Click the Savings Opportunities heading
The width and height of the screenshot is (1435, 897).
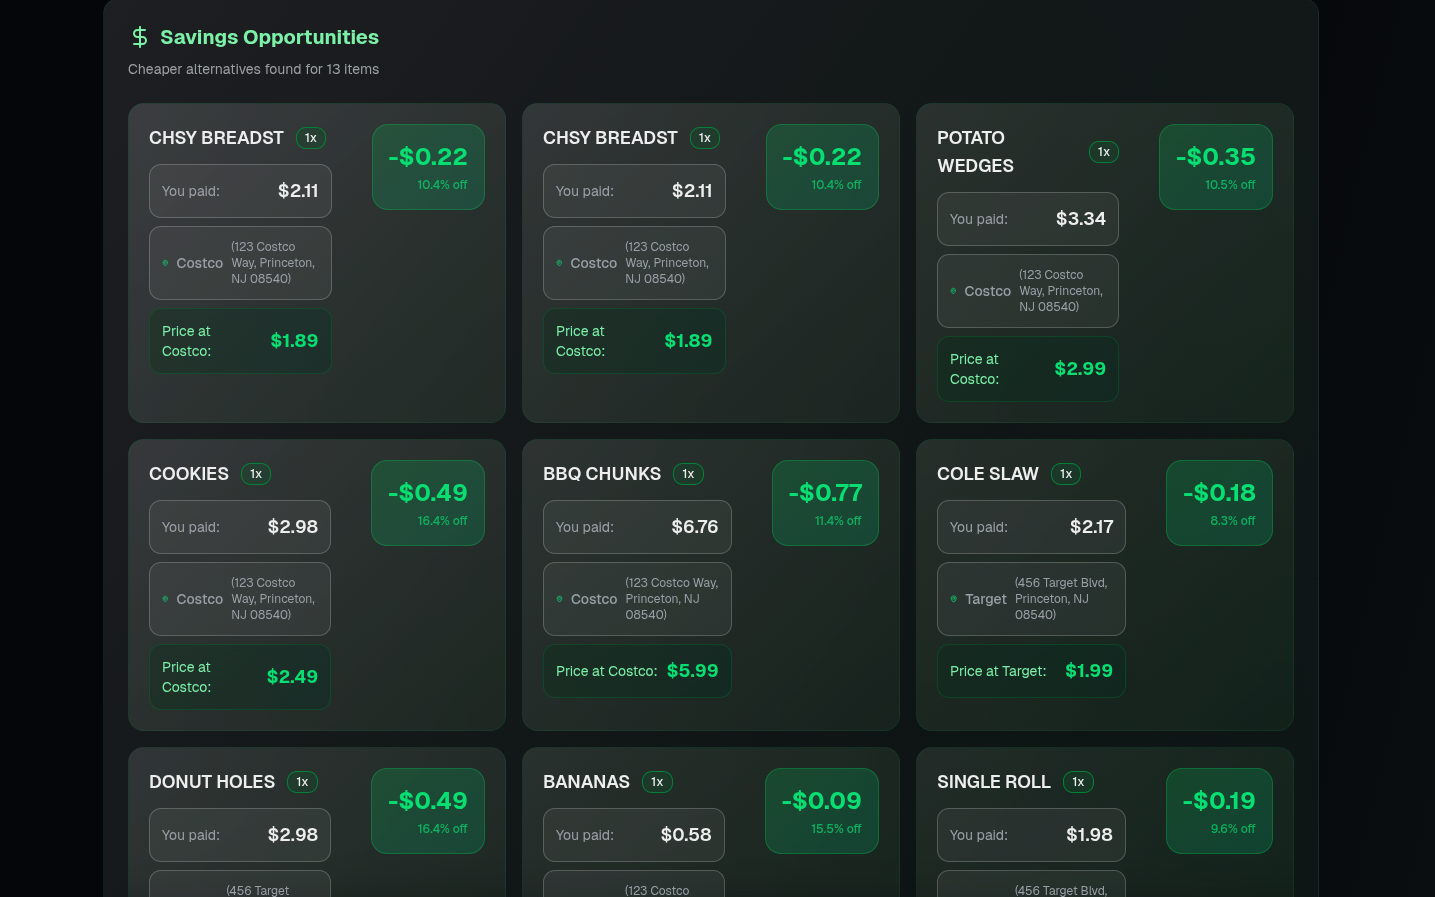pos(269,37)
